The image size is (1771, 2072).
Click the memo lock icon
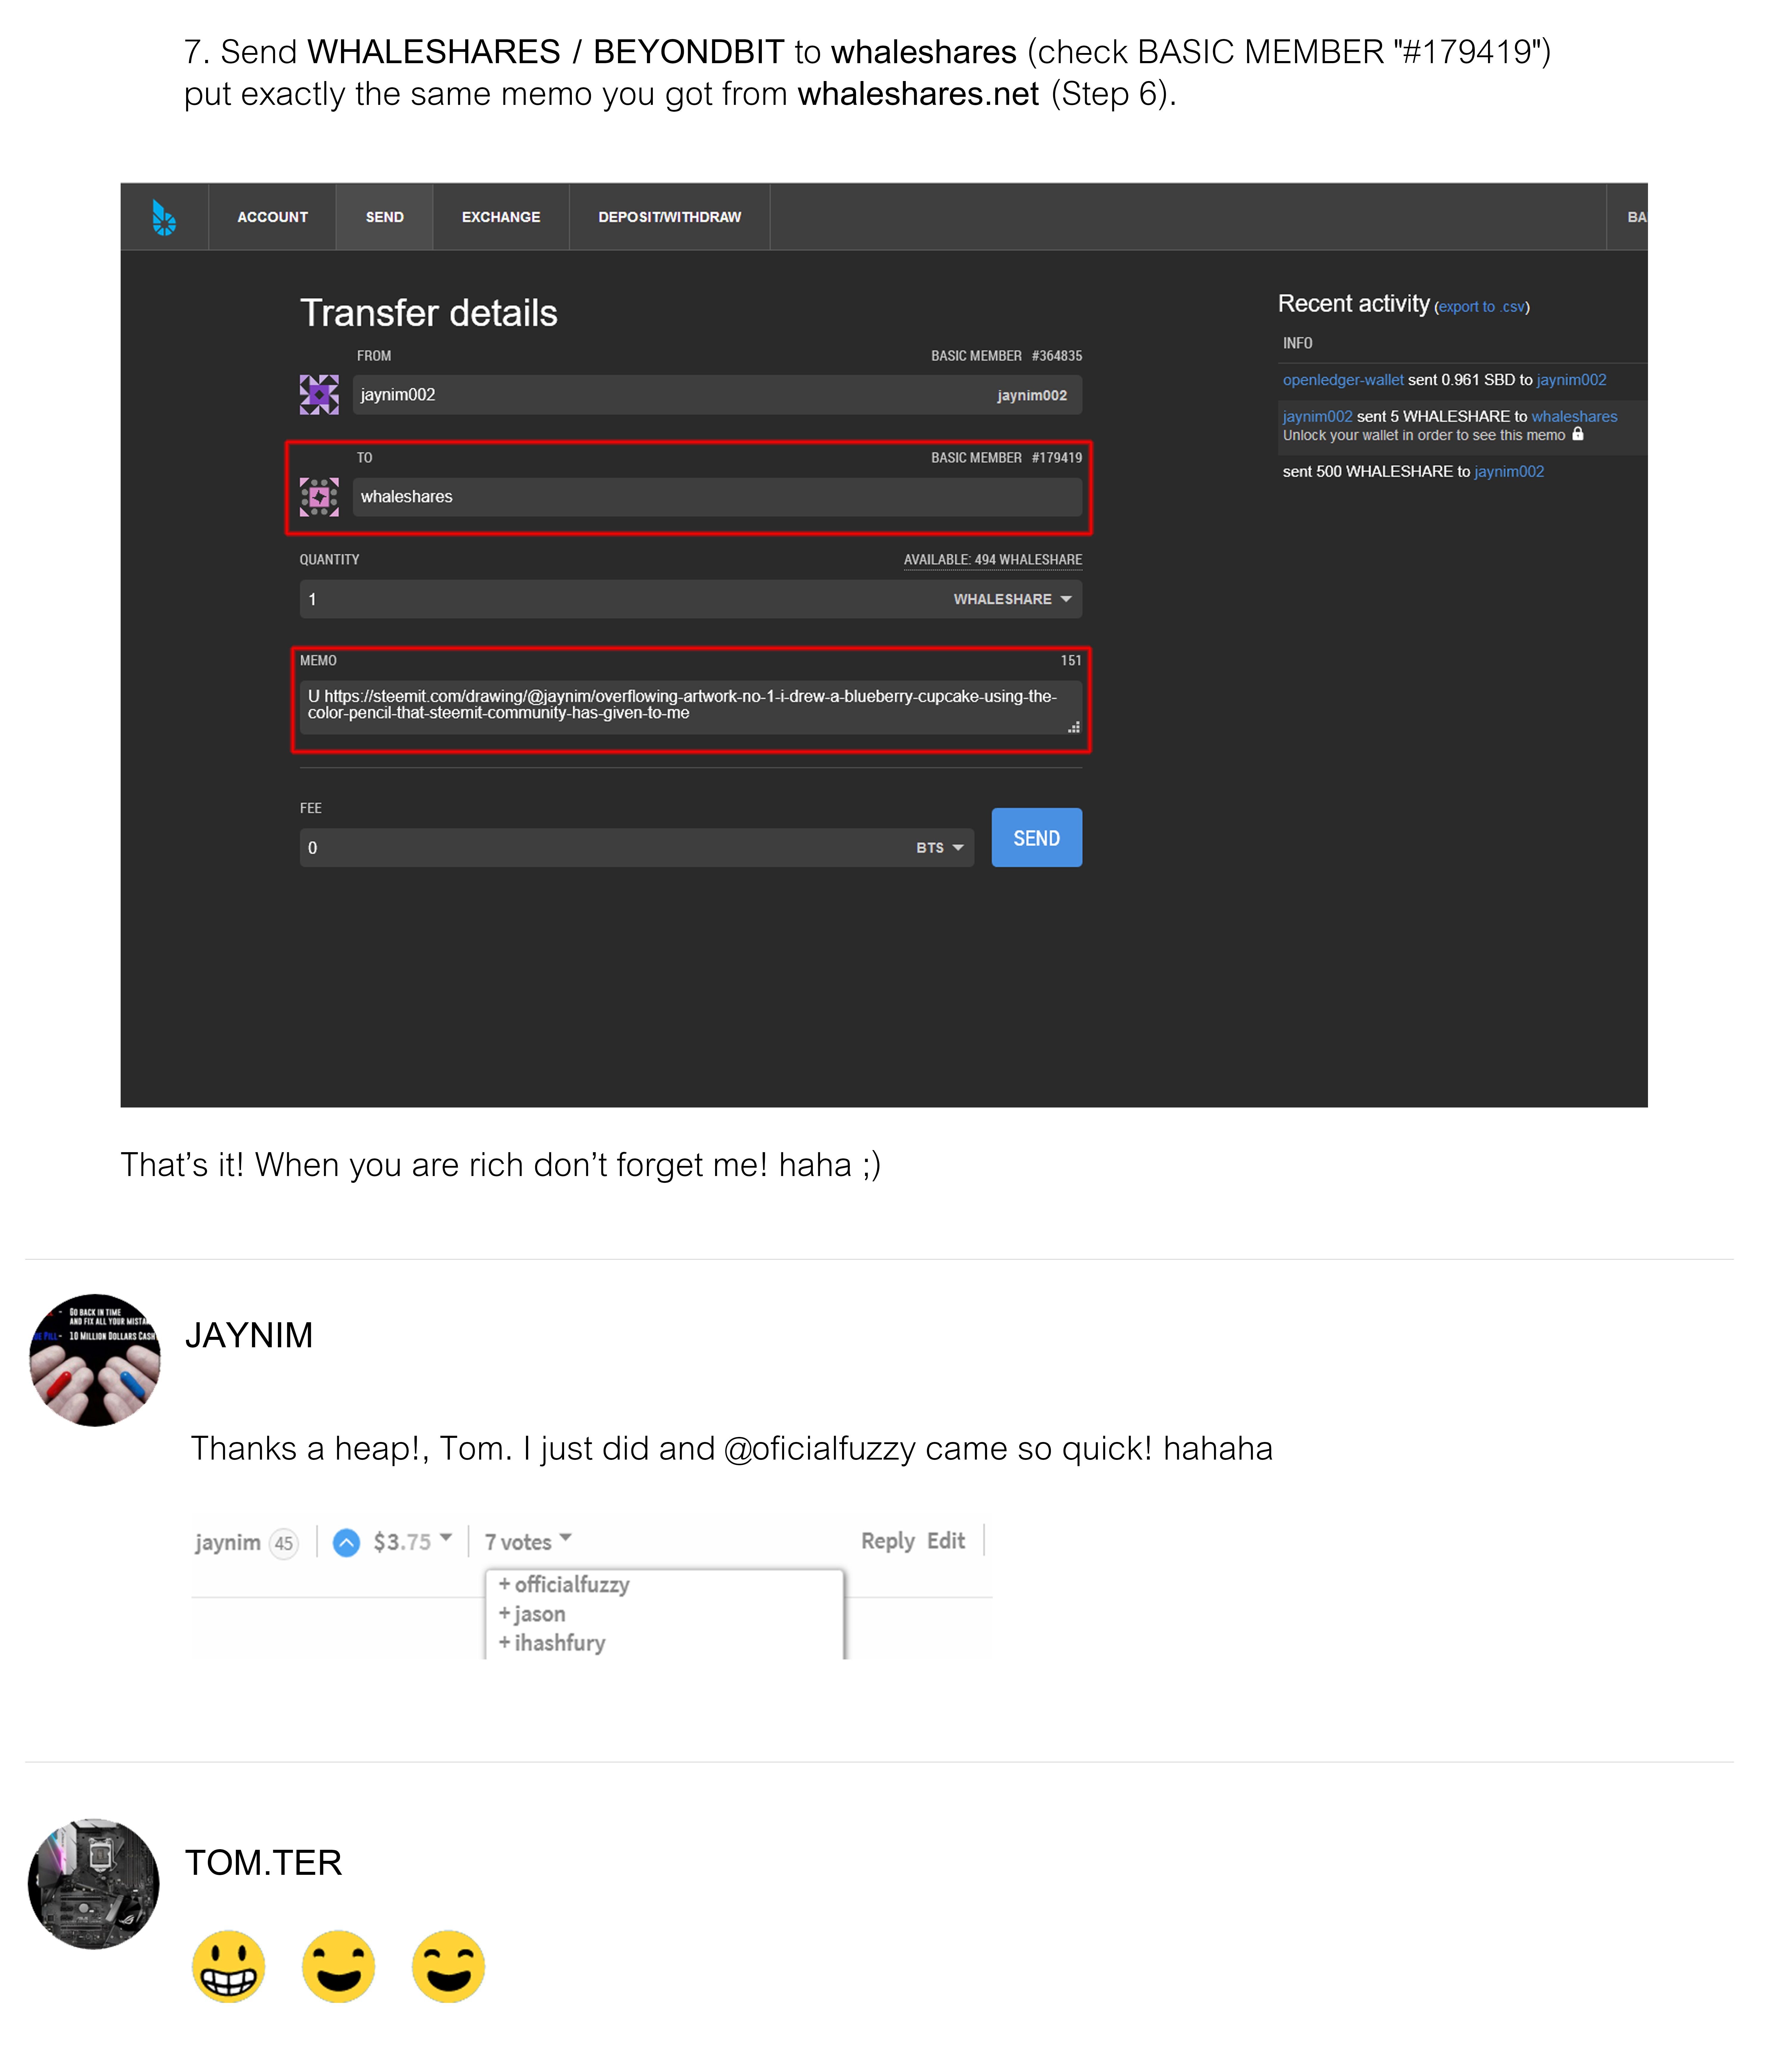pyautogui.click(x=1578, y=434)
